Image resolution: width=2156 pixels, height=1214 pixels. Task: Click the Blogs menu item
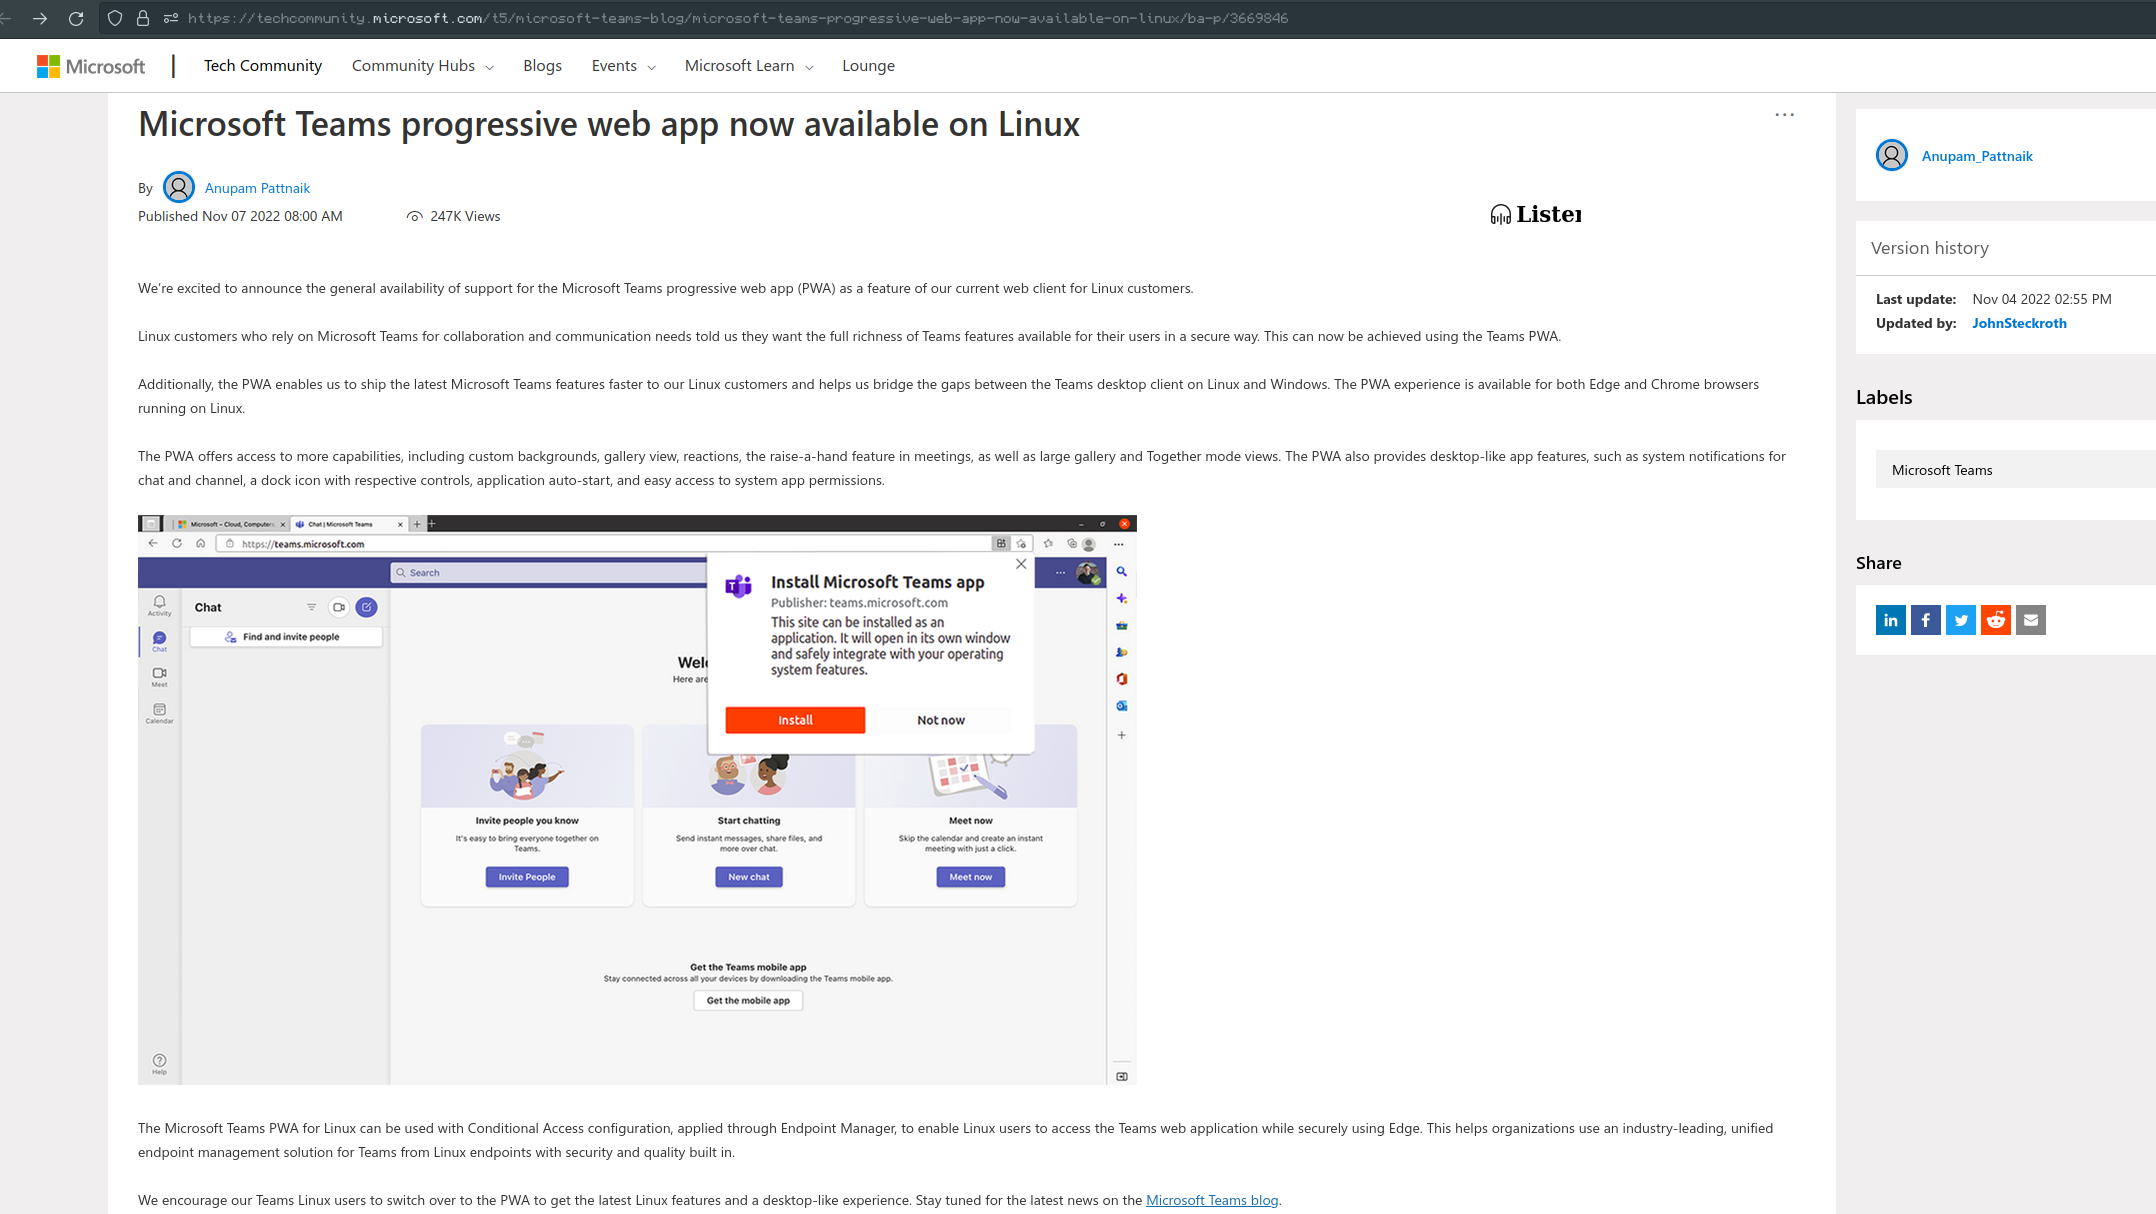(x=542, y=64)
